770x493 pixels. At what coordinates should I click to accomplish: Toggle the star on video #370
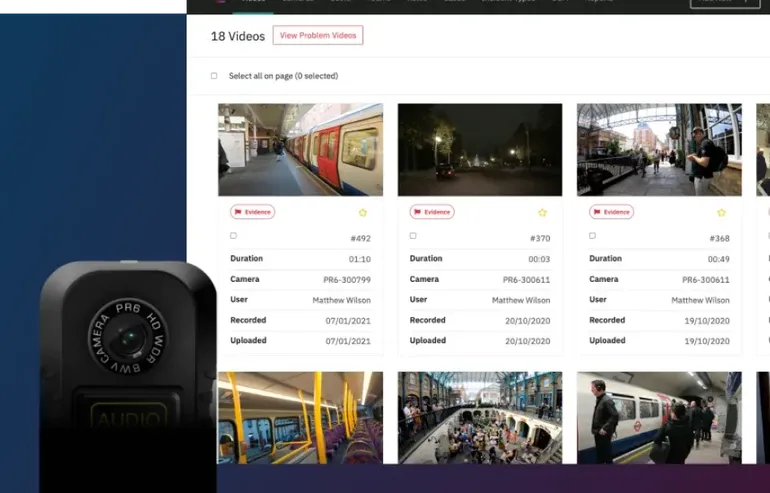(542, 213)
